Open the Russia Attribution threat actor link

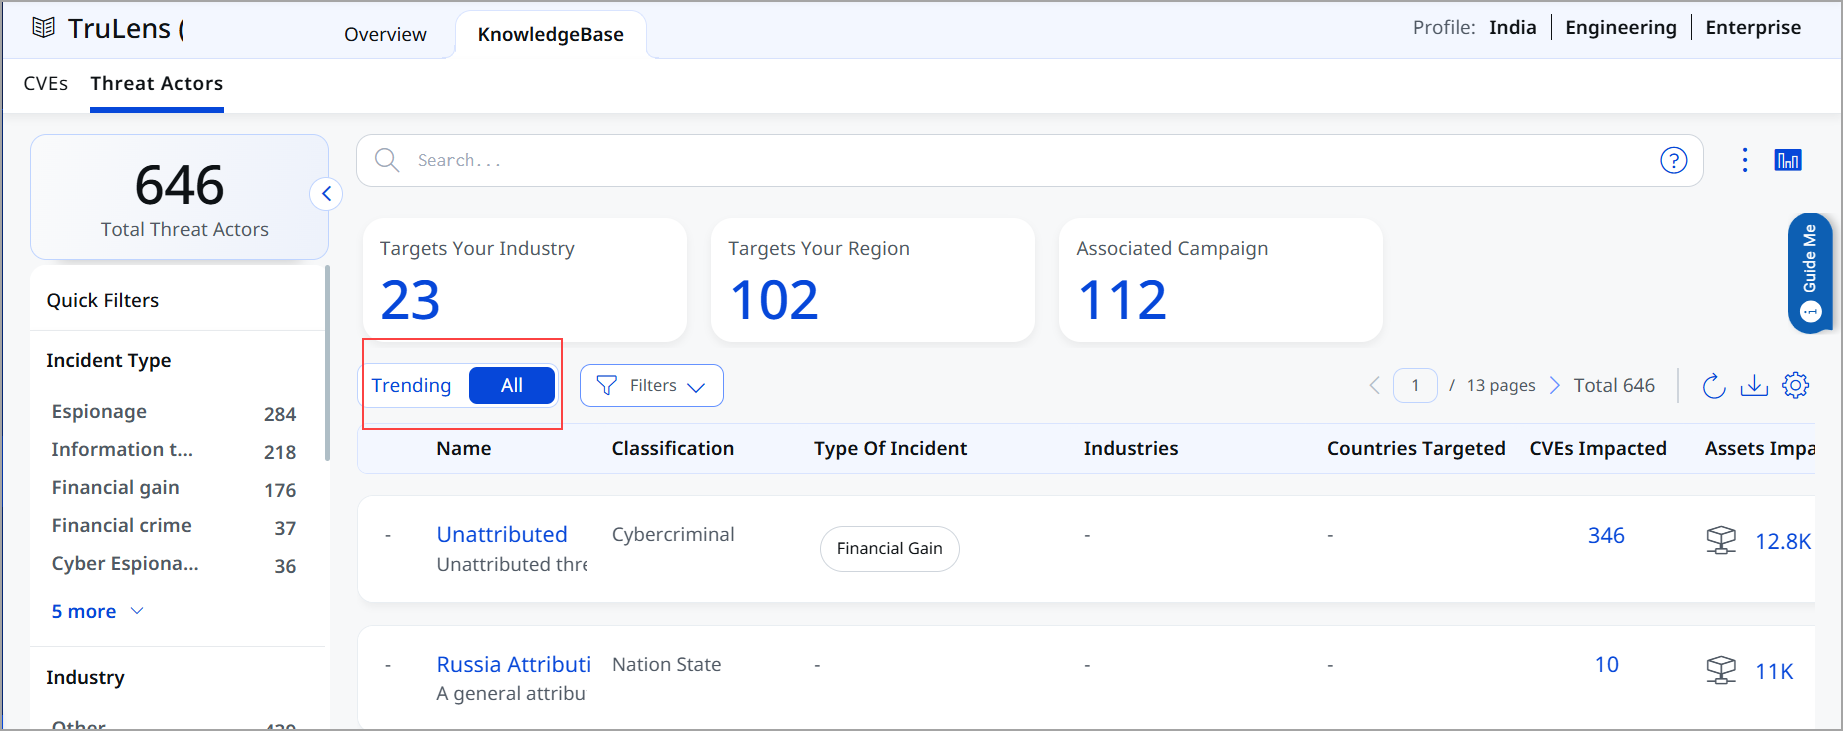coord(514,664)
